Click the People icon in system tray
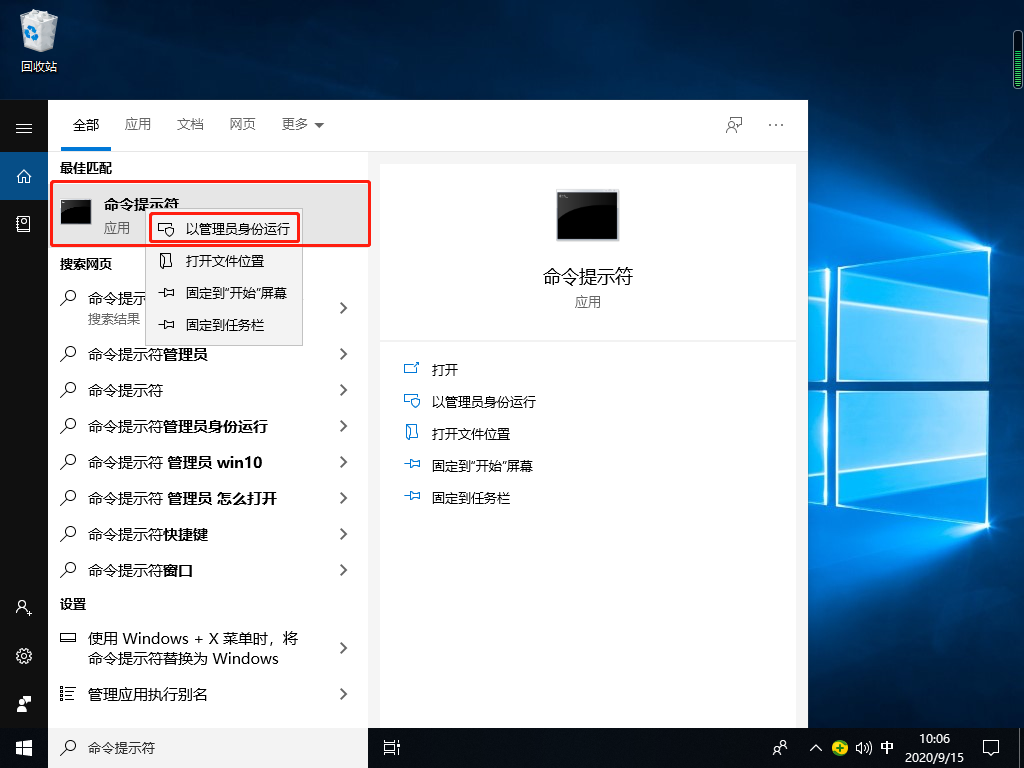1024x768 pixels. click(779, 747)
